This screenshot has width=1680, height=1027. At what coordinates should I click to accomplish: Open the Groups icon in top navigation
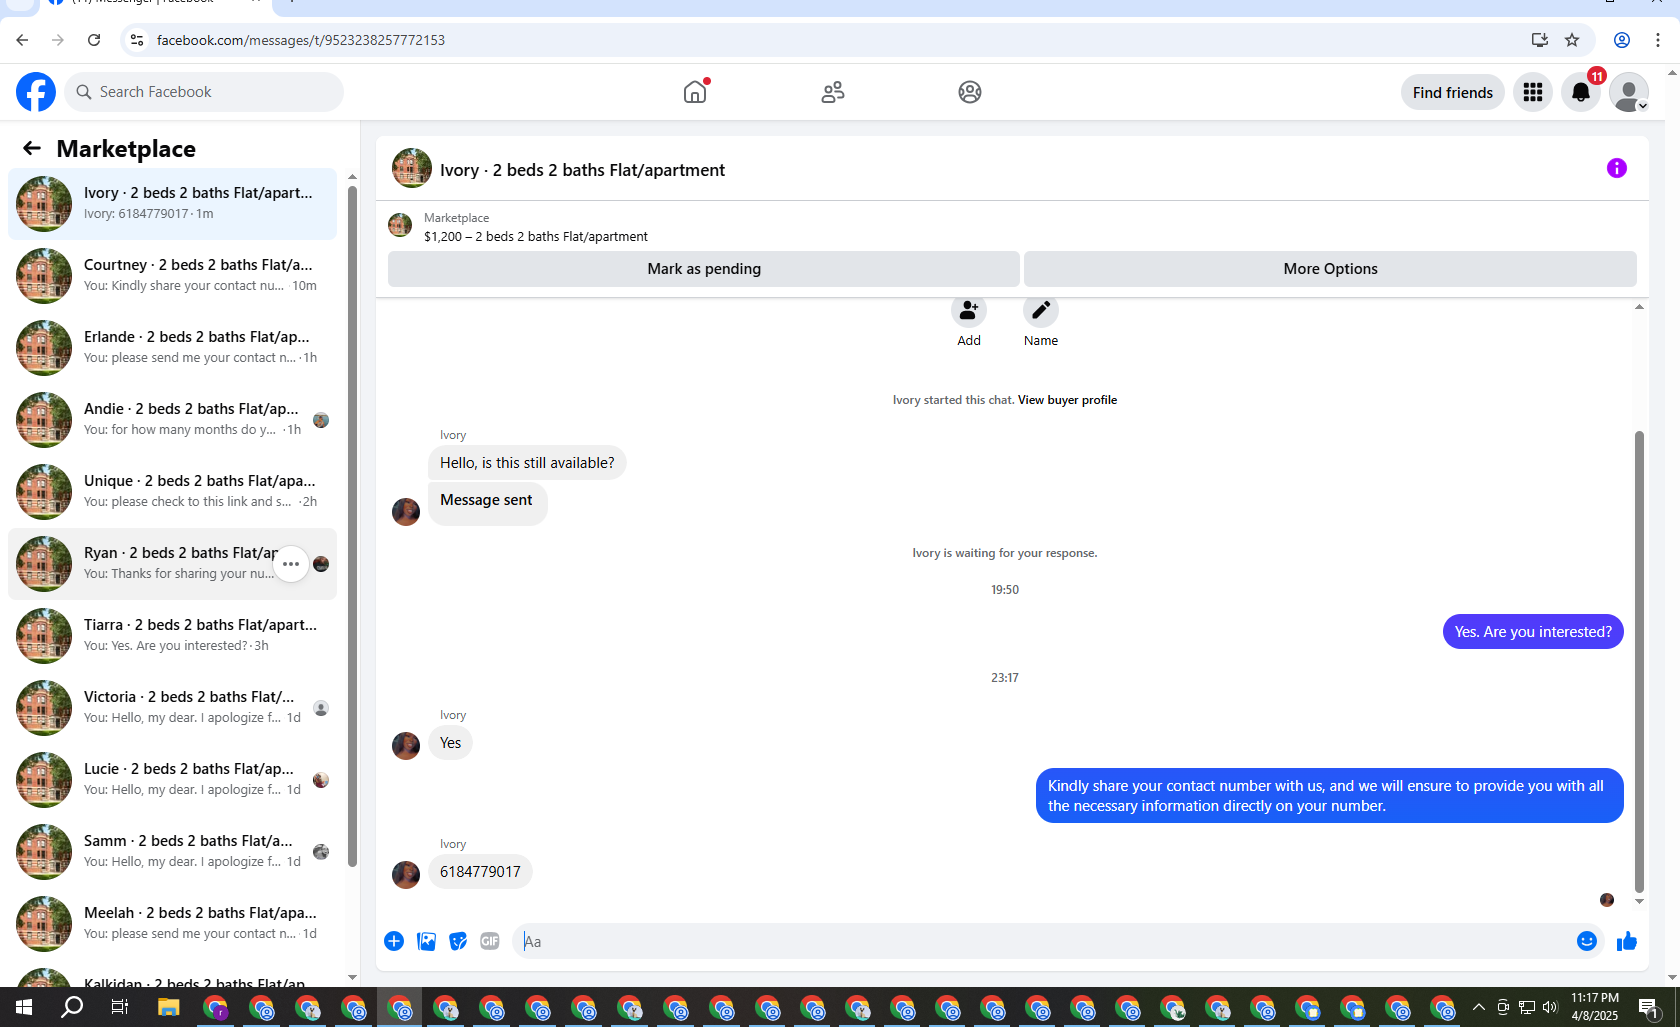970,92
